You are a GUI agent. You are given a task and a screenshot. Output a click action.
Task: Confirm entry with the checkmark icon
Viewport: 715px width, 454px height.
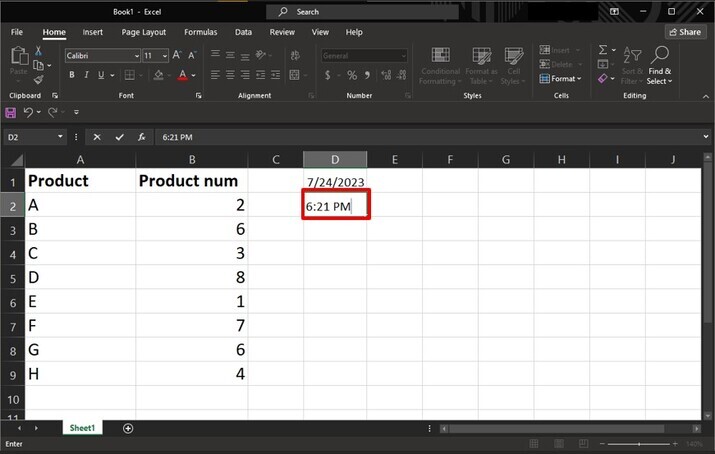[x=119, y=137]
